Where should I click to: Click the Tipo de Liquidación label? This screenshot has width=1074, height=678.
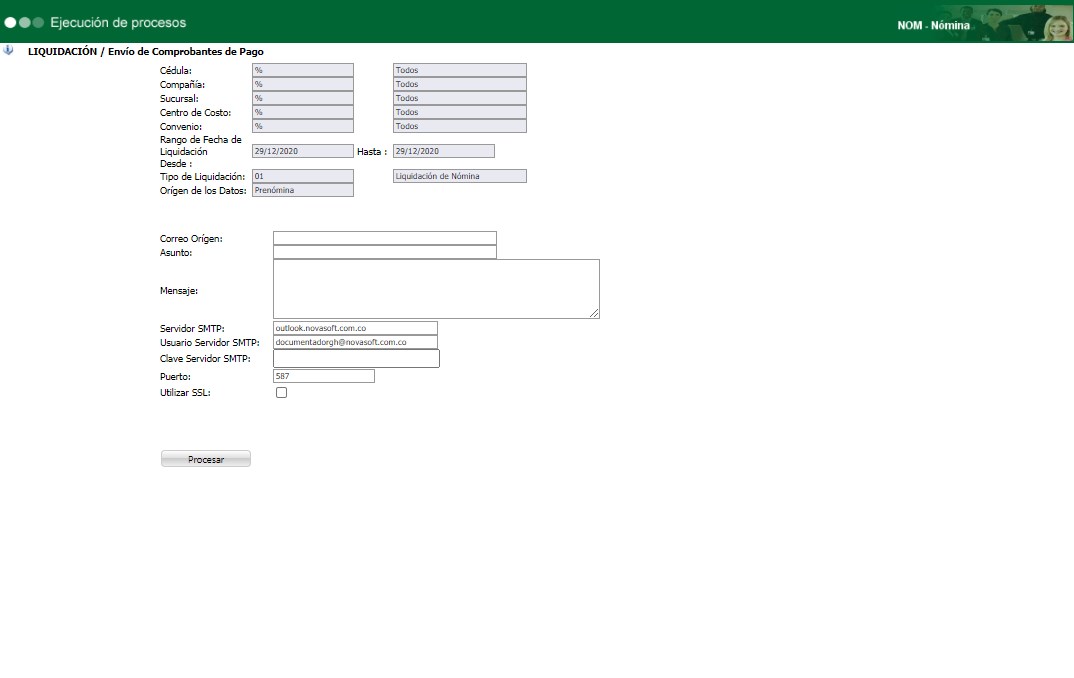[x=202, y=177]
